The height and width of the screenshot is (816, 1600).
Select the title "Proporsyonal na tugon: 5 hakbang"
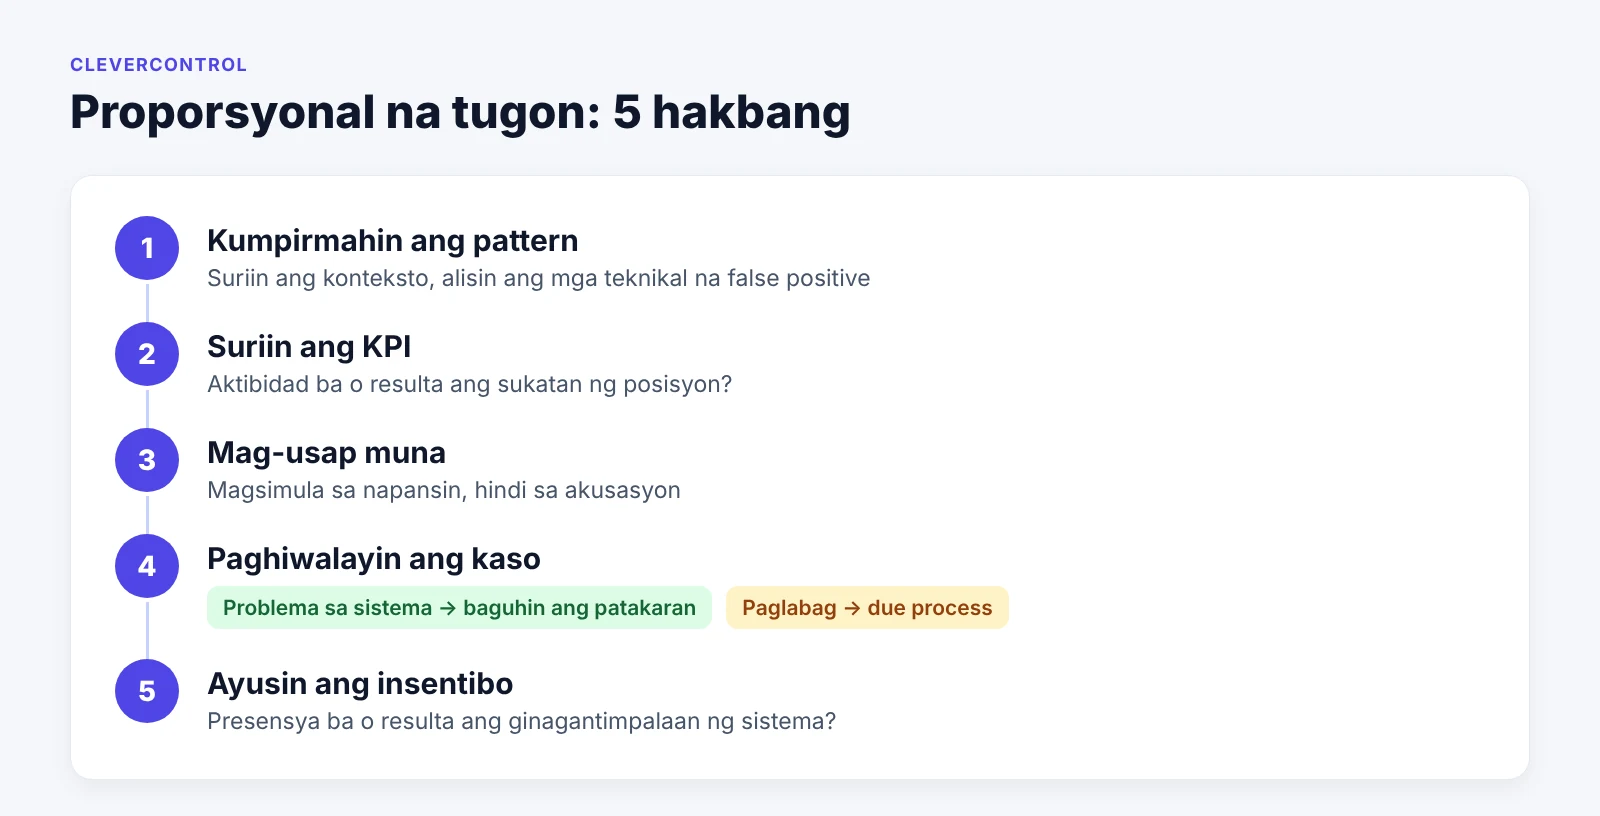click(460, 112)
